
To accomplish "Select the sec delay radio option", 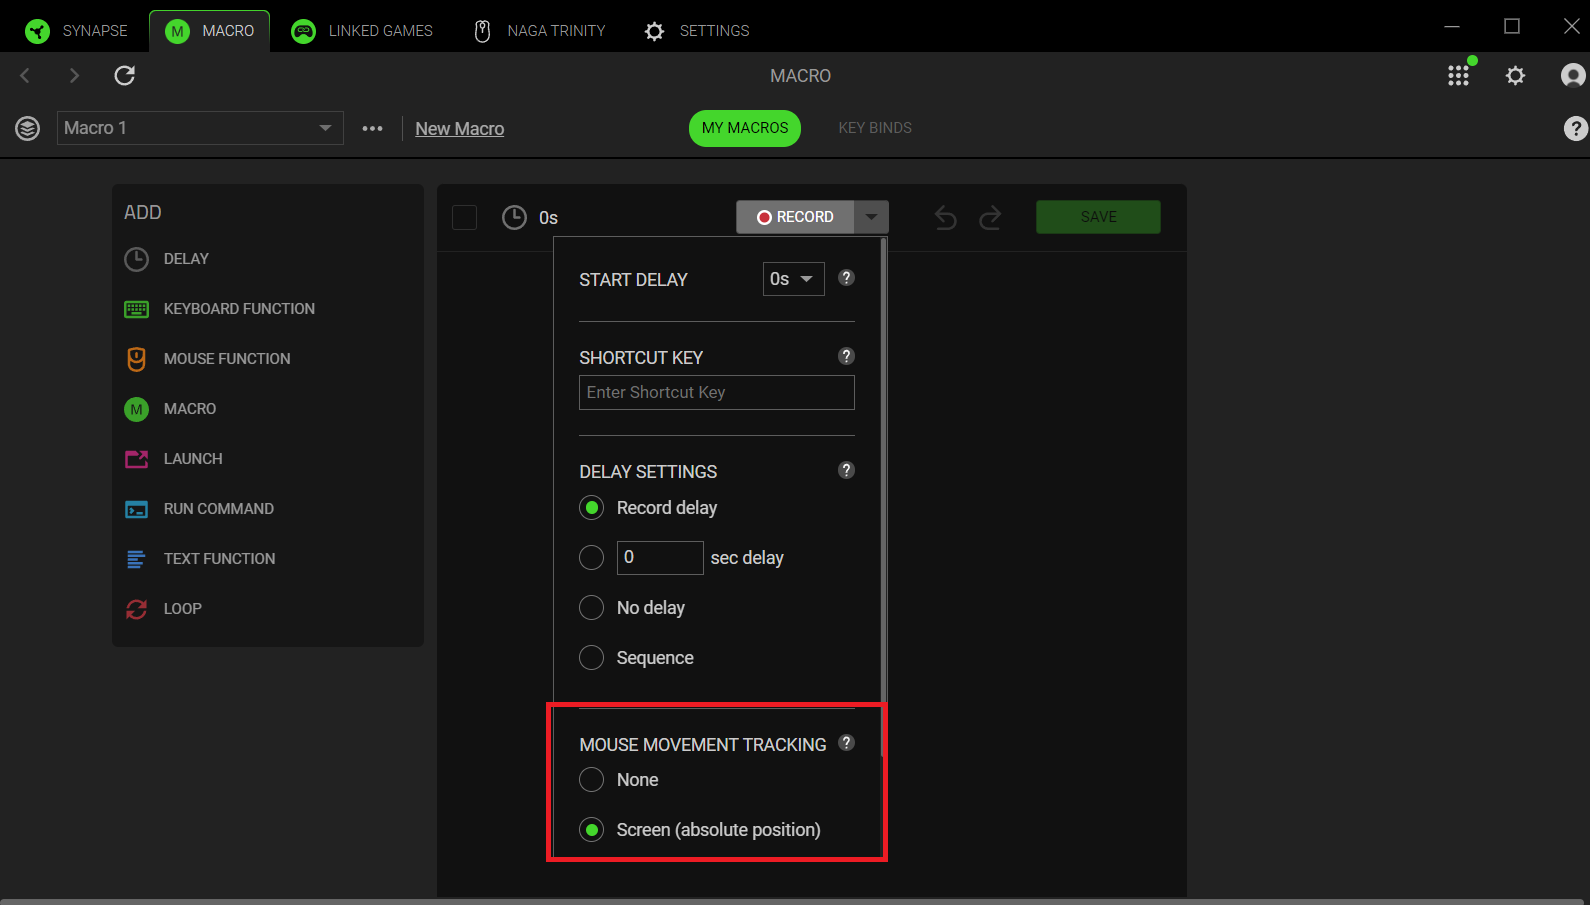I will point(592,557).
